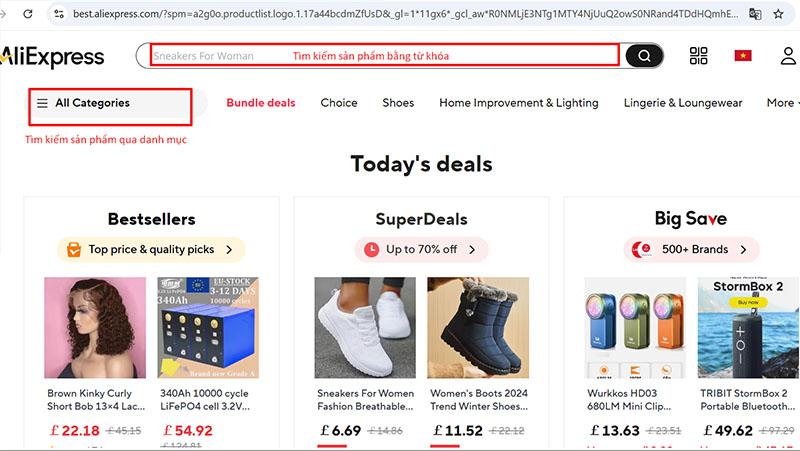Expand Top price & quality picks chevron

[x=229, y=249]
